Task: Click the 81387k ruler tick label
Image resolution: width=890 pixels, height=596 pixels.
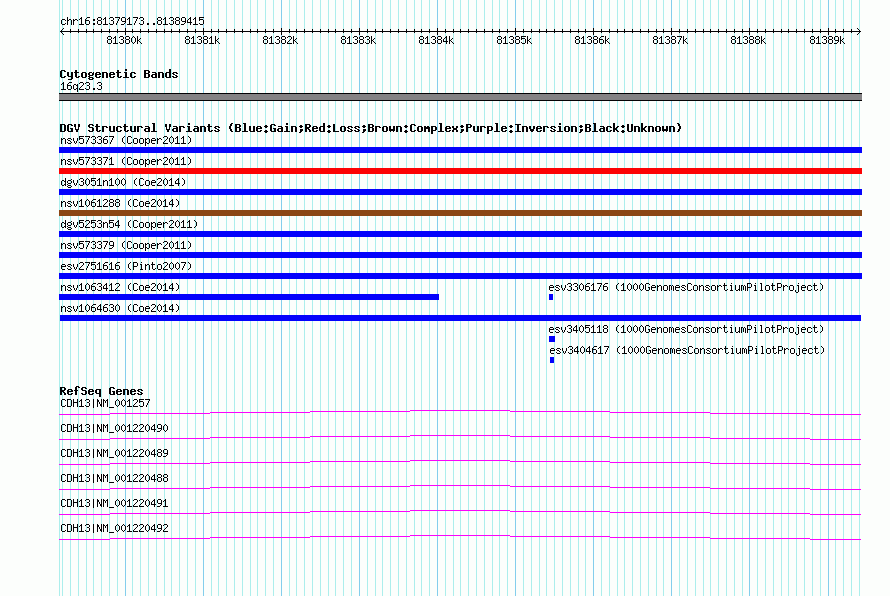Action: [x=670, y=40]
